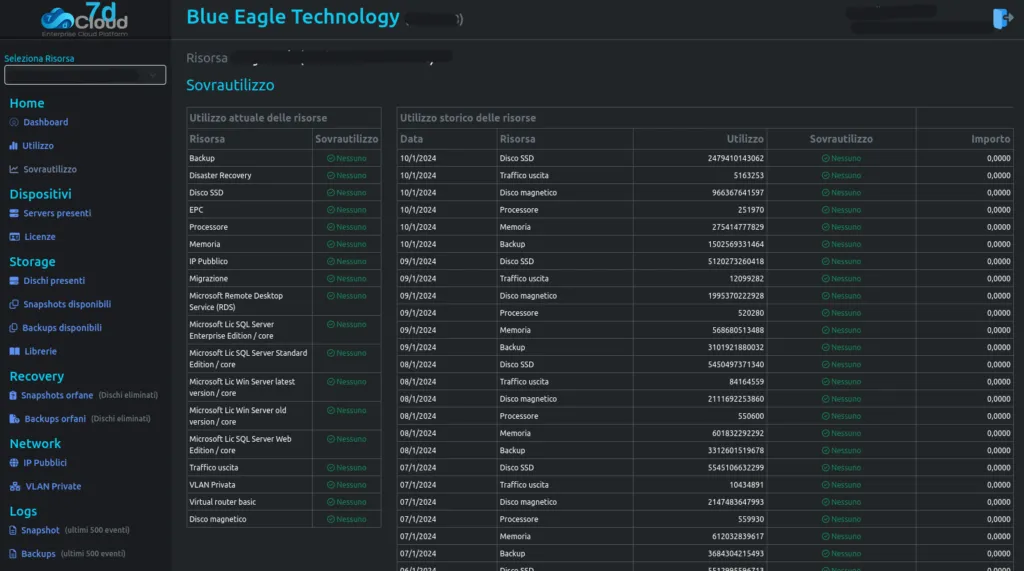The width and height of the screenshot is (1024, 571).
Task: Click the VLAN Private network icon
Action: tap(15, 486)
